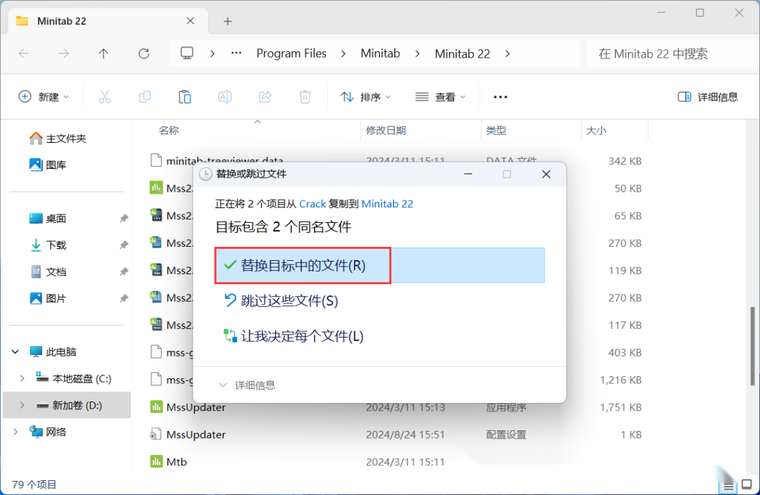Click the This PC monitor icon in address bar

point(187,53)
